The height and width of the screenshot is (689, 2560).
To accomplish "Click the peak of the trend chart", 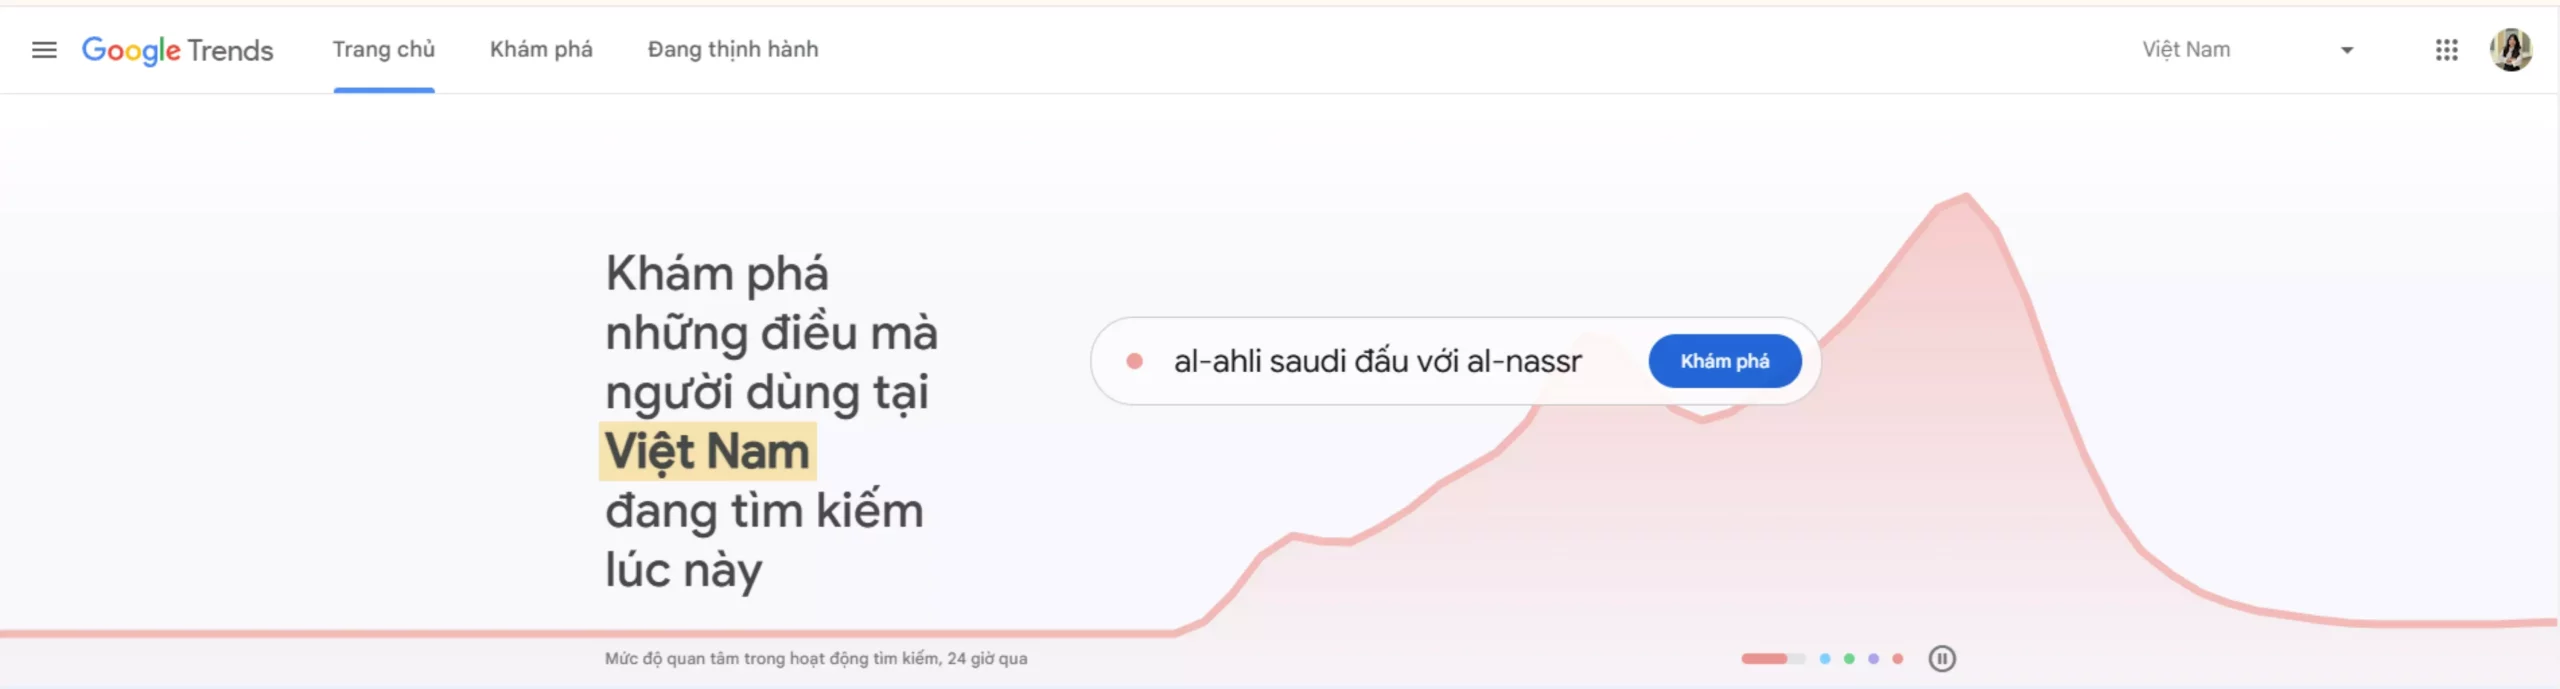I will click(1966, 196).
